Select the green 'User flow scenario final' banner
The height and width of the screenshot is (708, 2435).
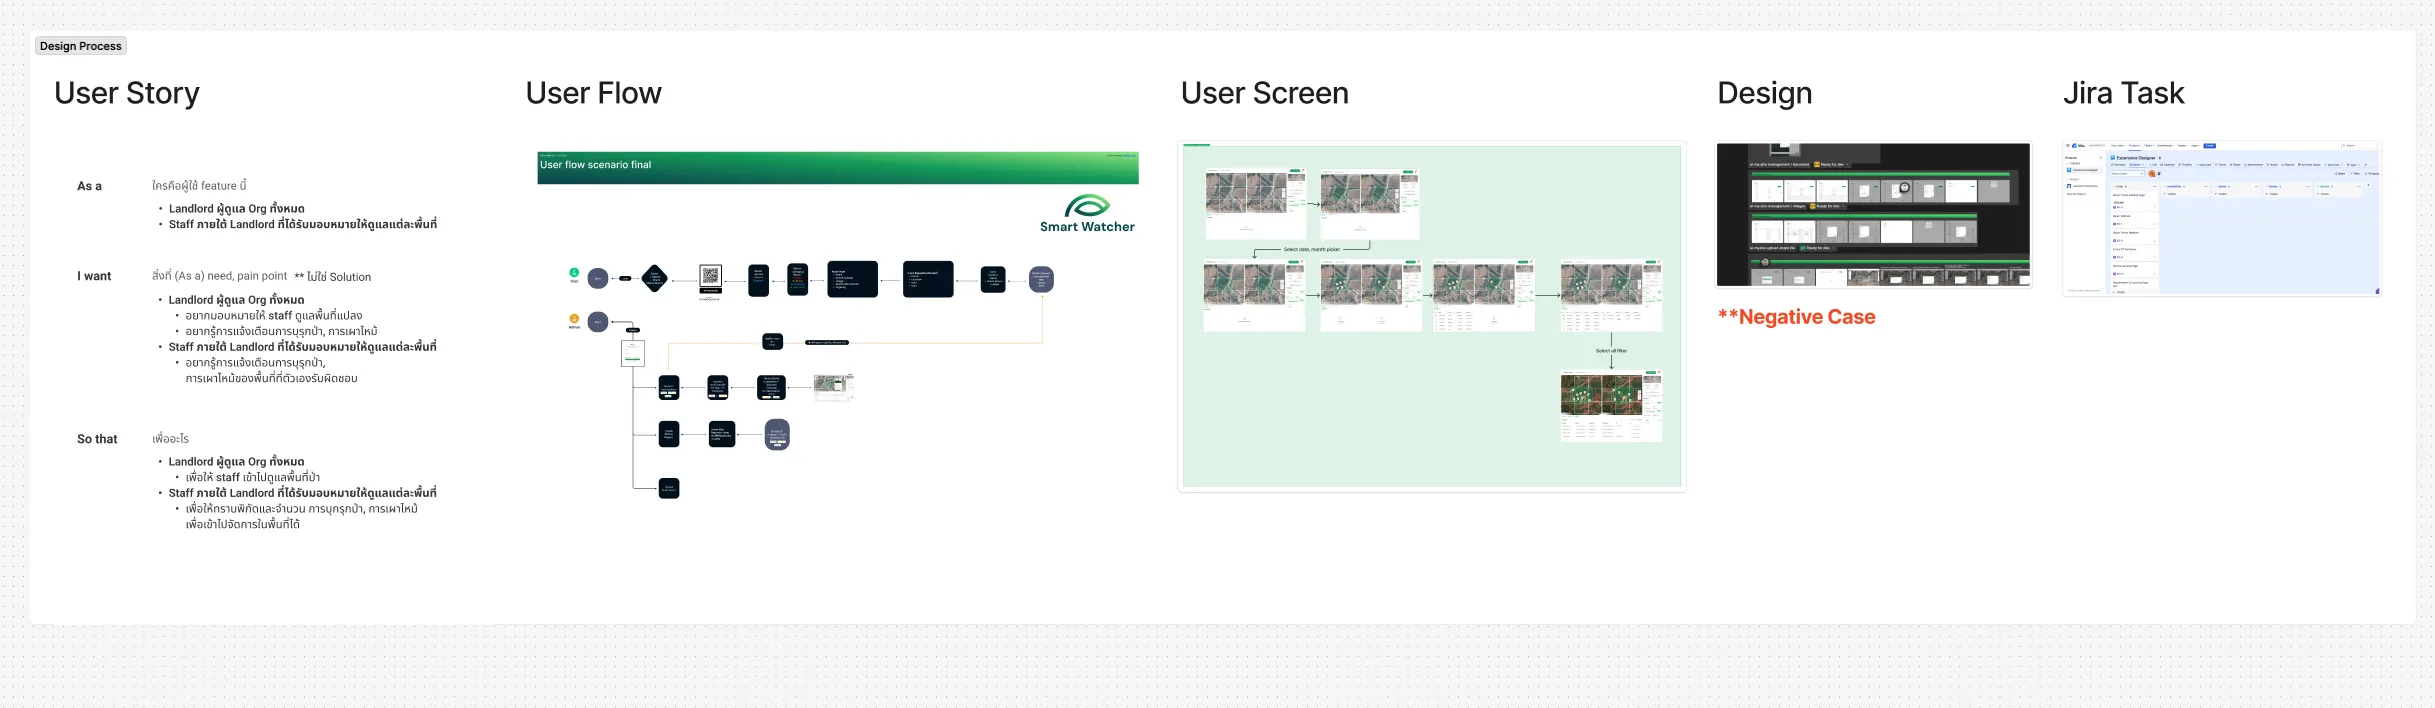(838, 167)
